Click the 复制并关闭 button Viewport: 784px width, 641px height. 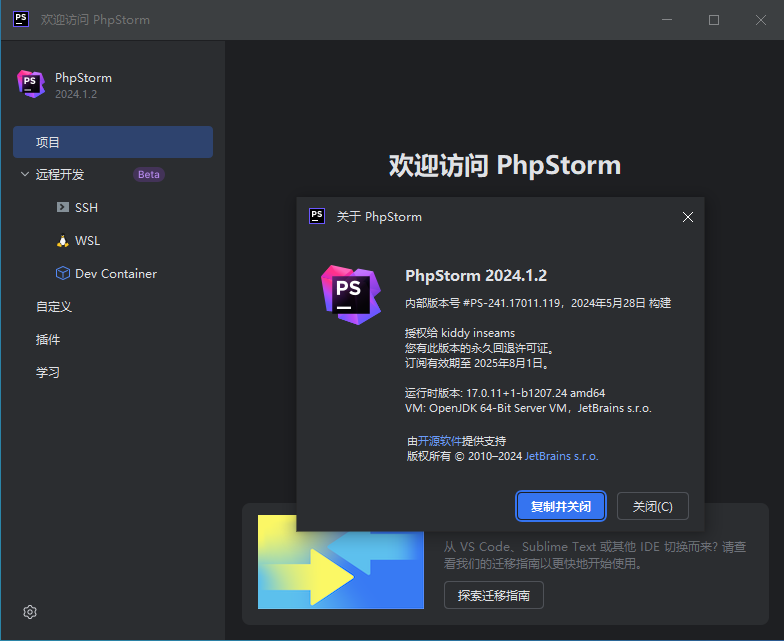coord(560,506)
